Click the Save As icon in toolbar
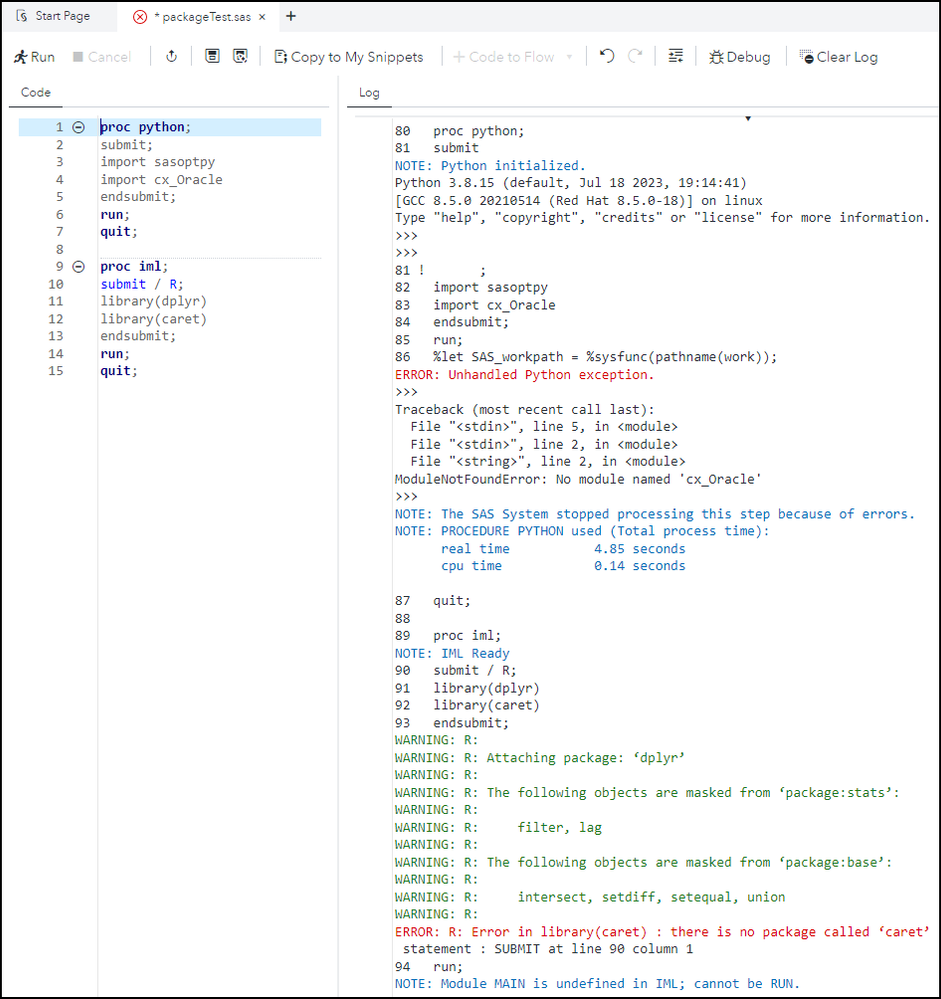 point(240,57)
